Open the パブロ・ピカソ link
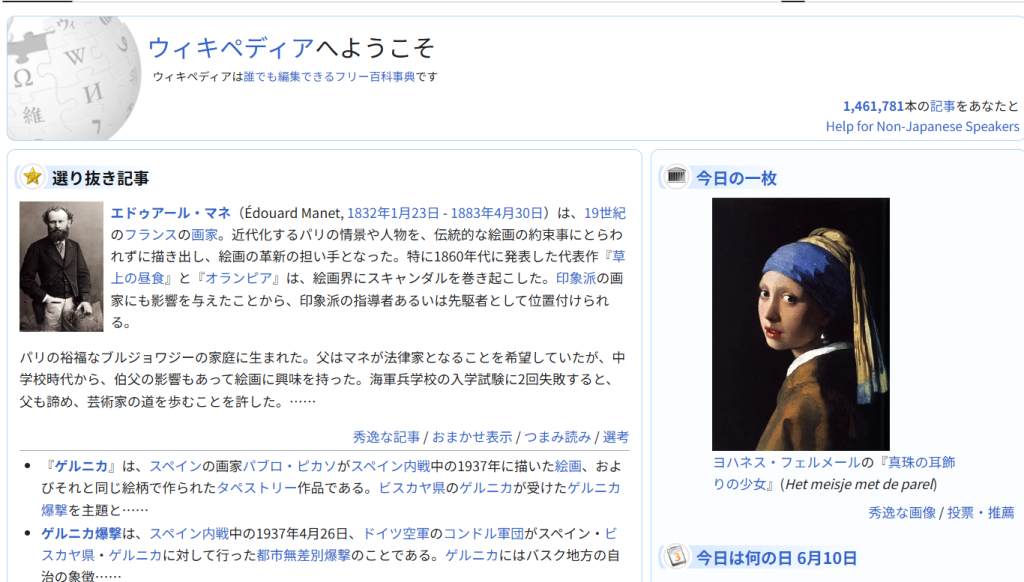 tap(290, 466)
